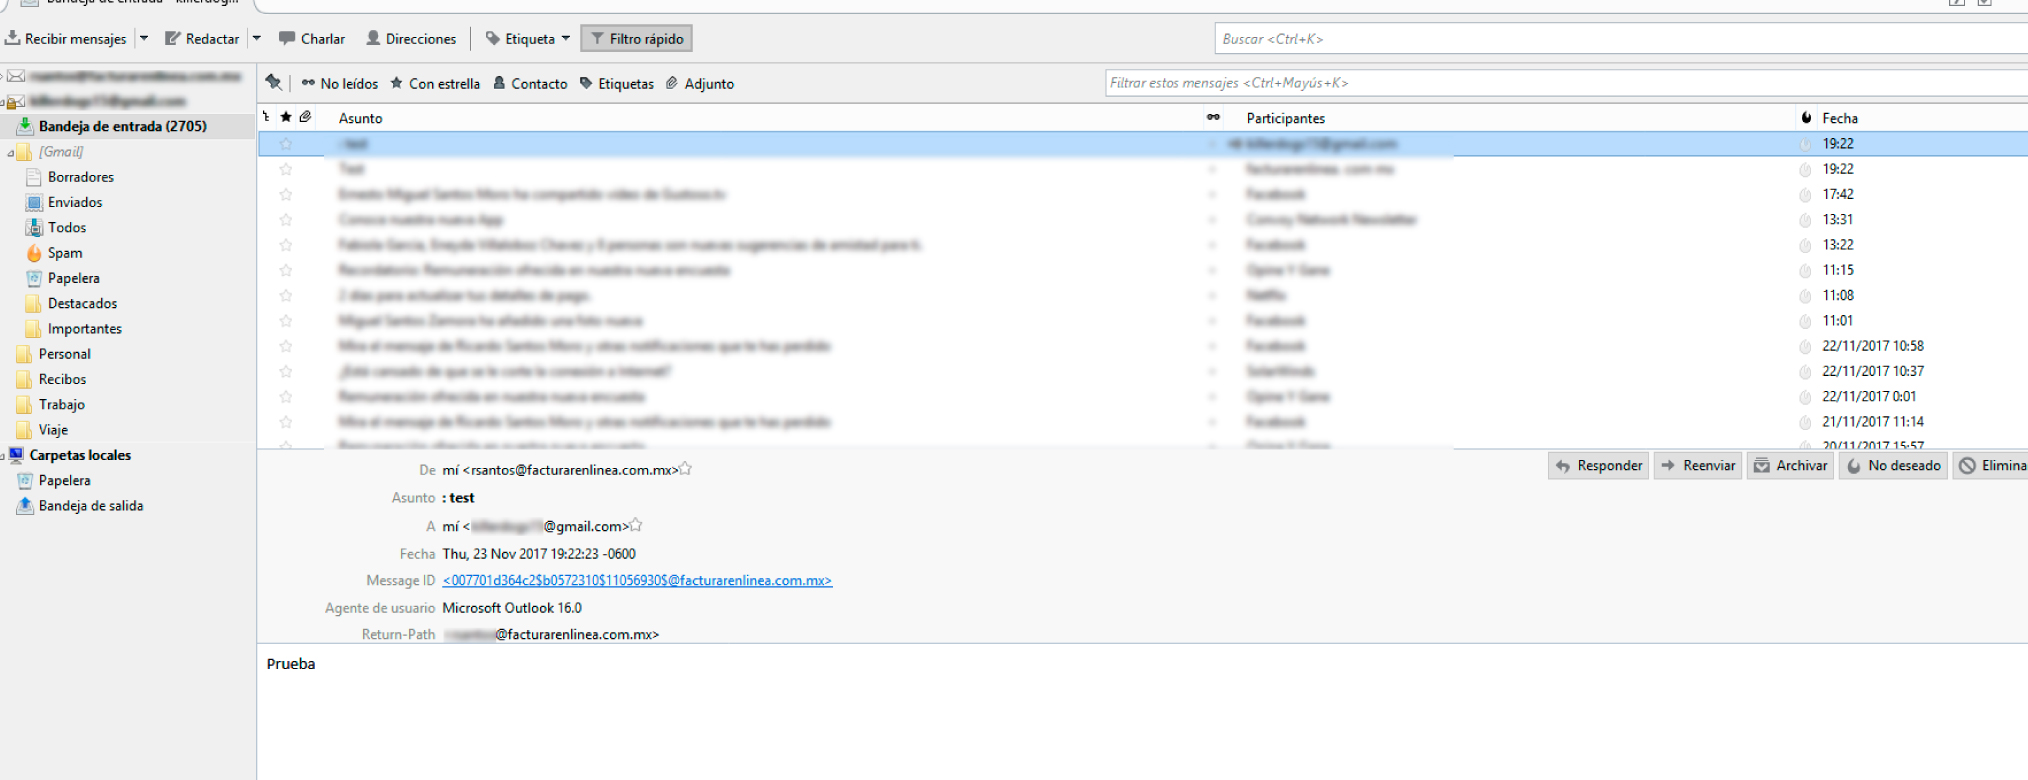This screenshot has width=2028, height=780.
Task: Click the Filtrar estos mensajes field
Action: coord(1566,83)
